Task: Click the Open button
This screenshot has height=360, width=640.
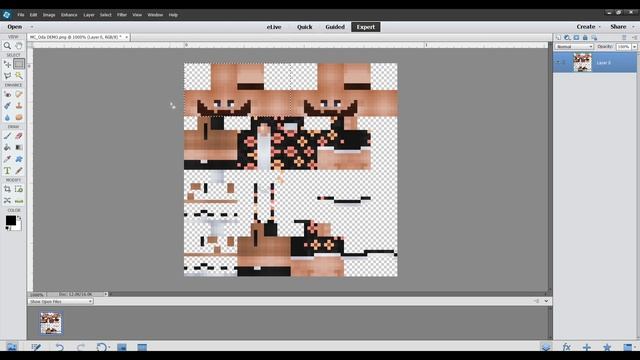Action: (15, 27)
